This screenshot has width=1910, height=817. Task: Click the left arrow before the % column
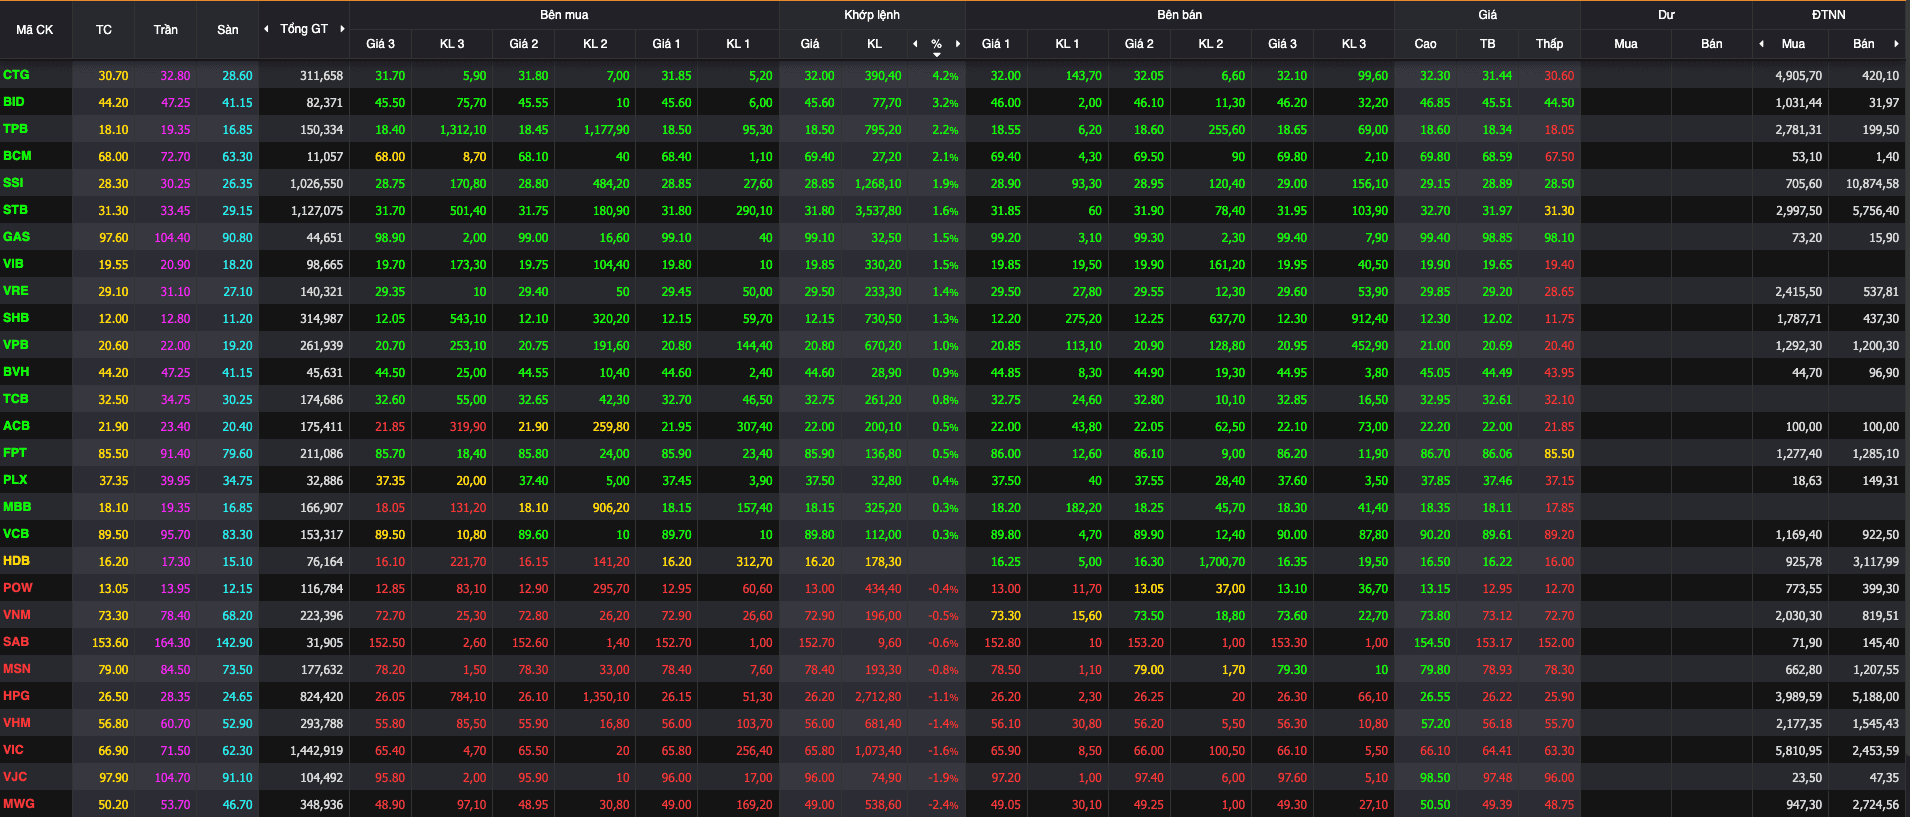click(x=915, y=44)
